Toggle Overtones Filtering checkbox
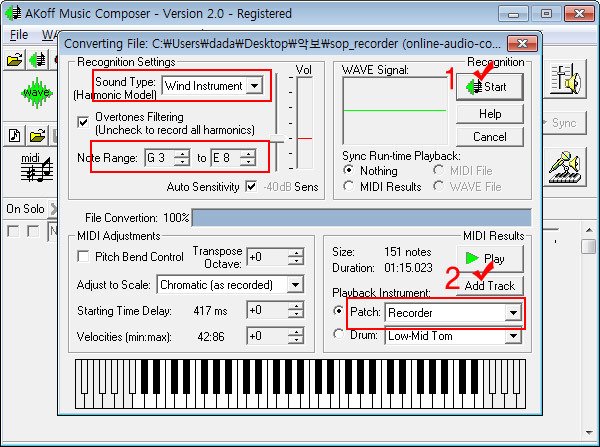This screenshot has width=600, height=447. click(x=83, y=122)
